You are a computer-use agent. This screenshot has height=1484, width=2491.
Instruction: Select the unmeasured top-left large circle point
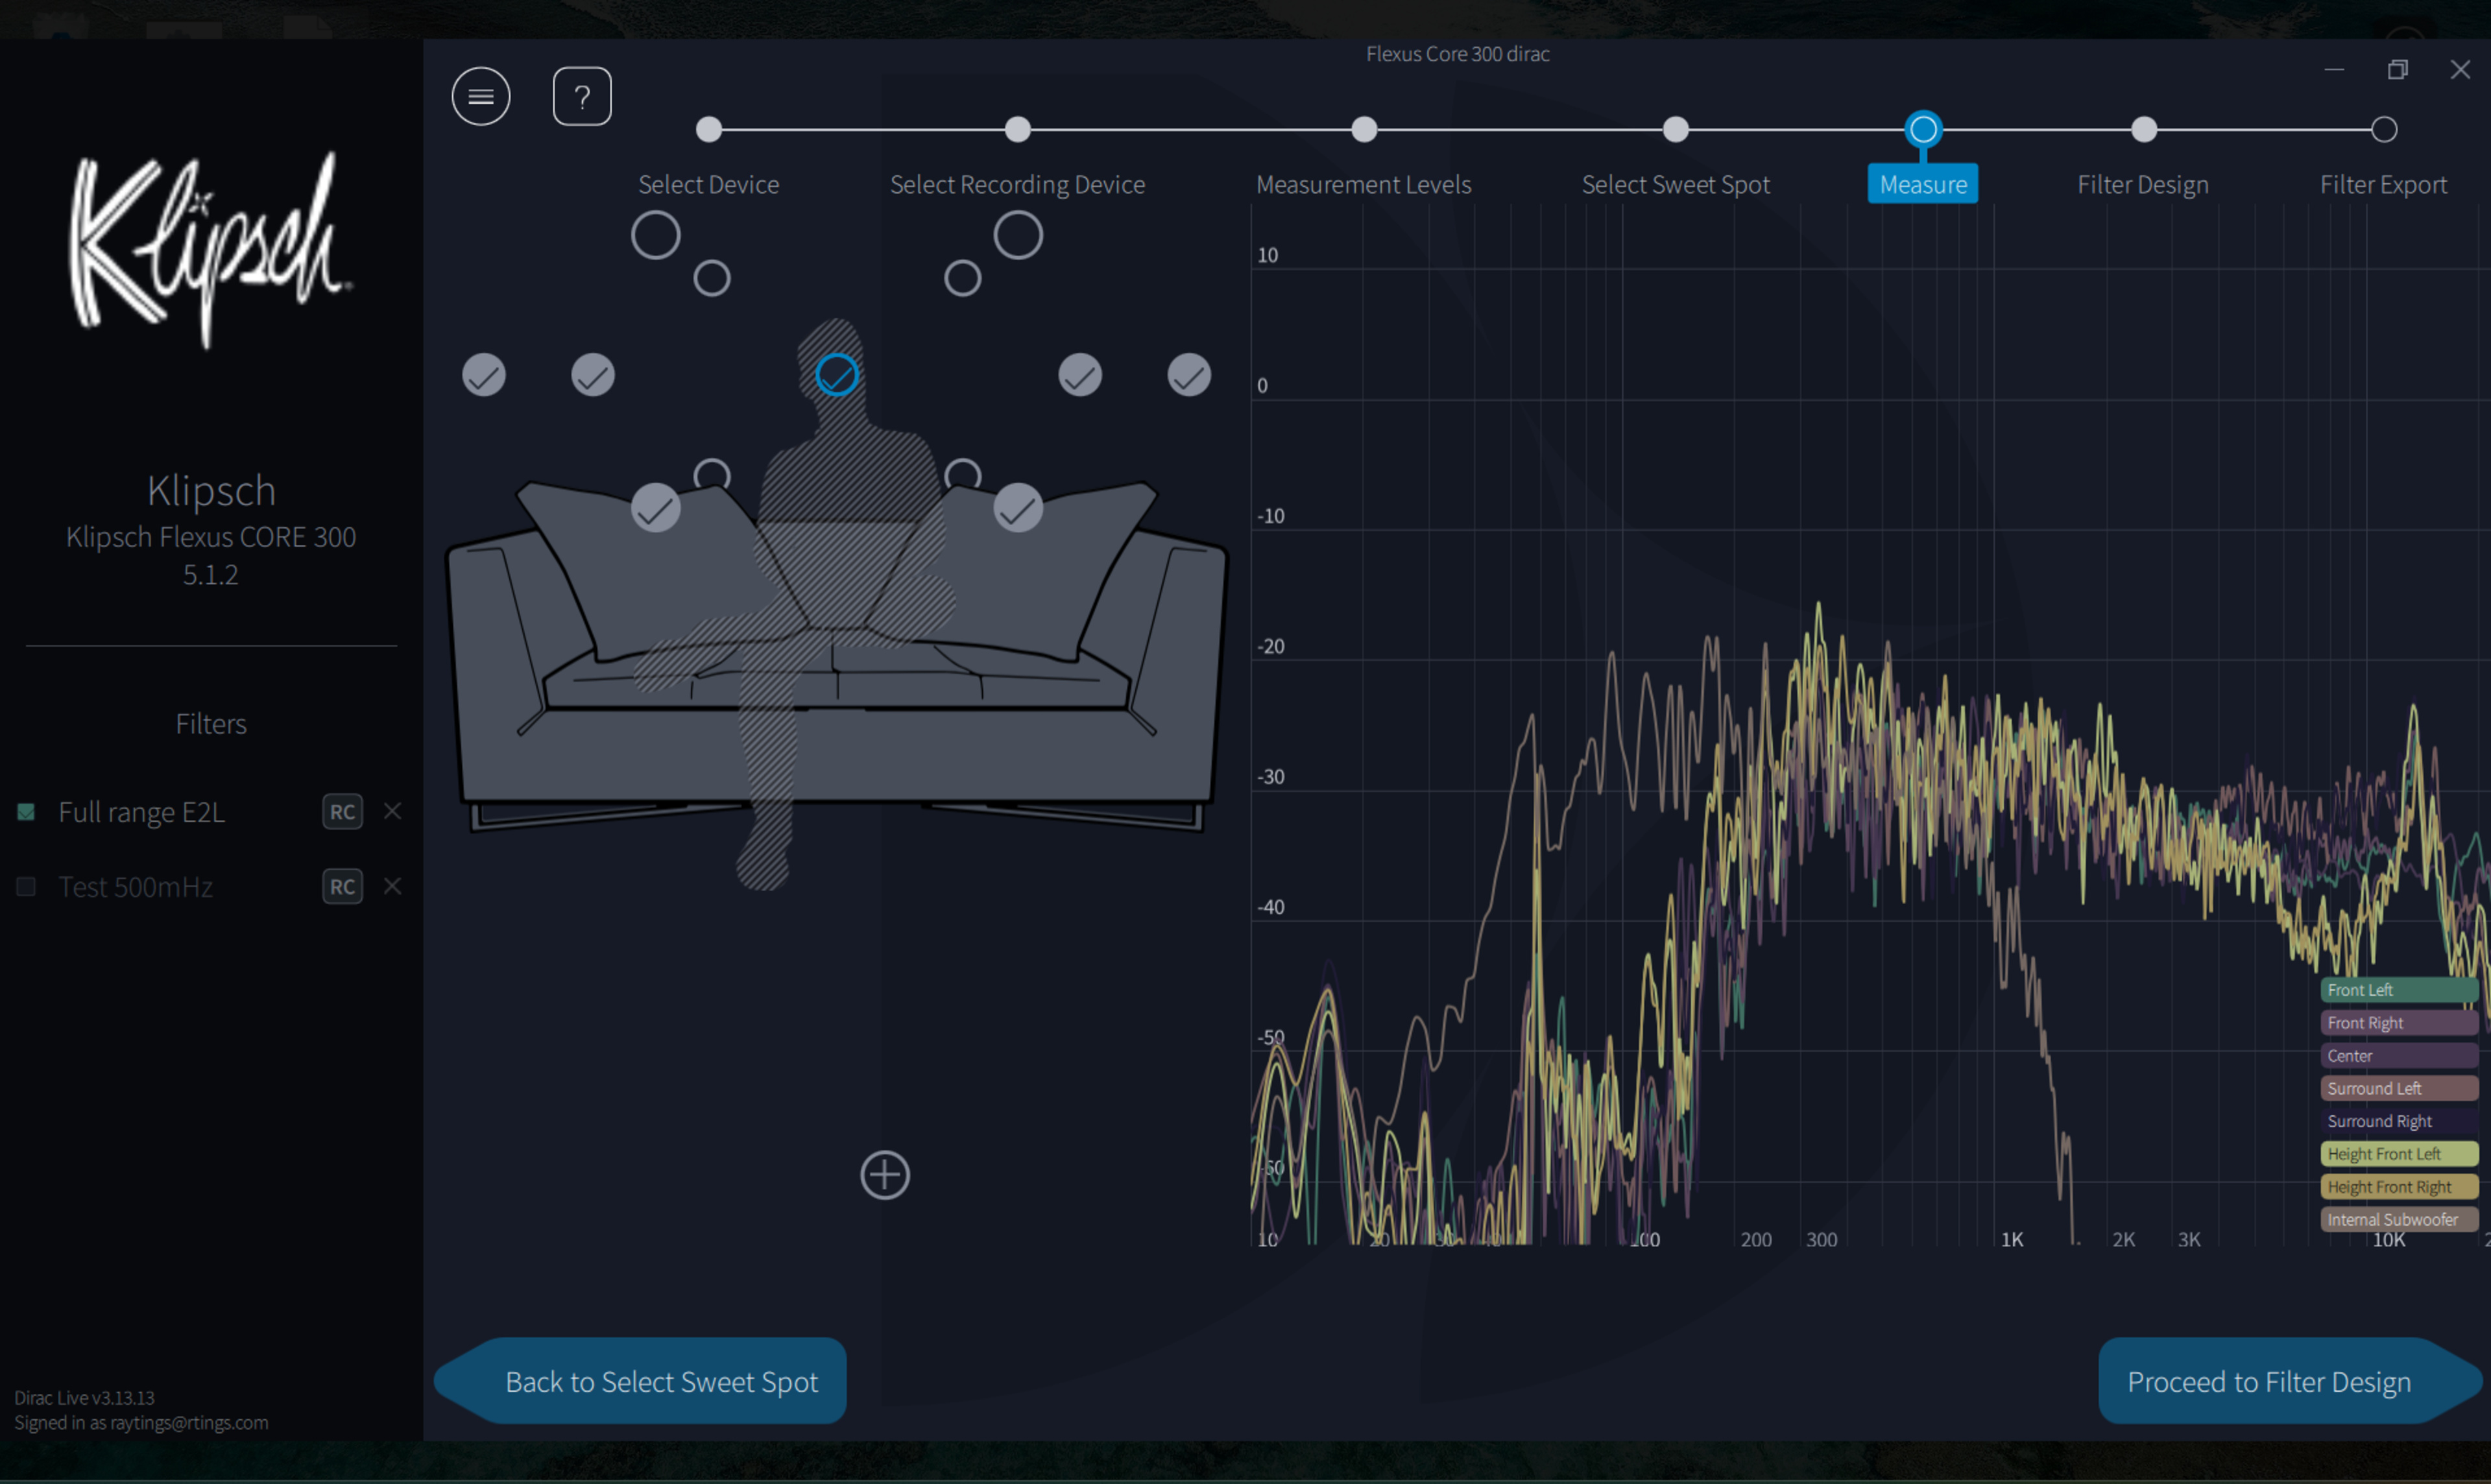pyautogui.click(x=656, y=236)
